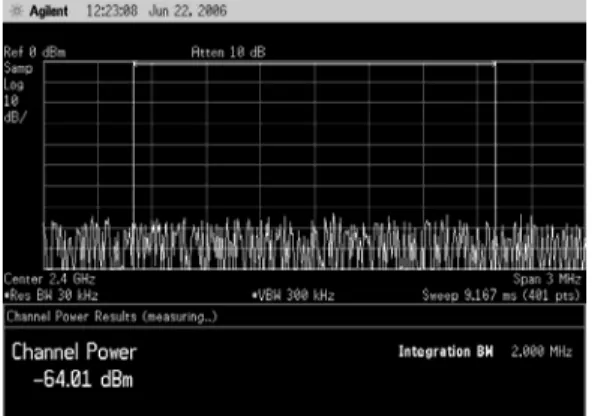Viewport: 592px width, 416px height.
Task: Click the 10 dB/ scale value
Action: tap(15, 109)
